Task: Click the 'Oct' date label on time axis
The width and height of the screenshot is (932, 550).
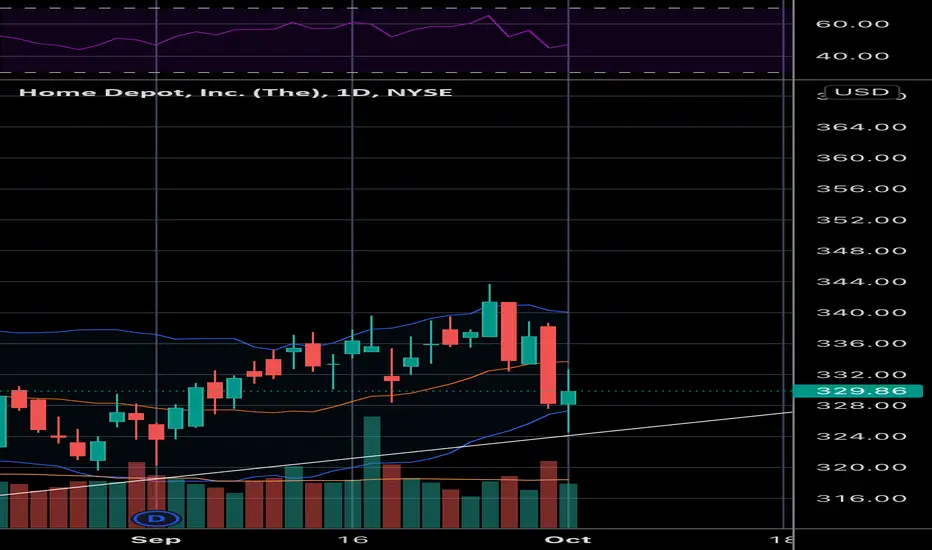Action: [x=568, y=539]
